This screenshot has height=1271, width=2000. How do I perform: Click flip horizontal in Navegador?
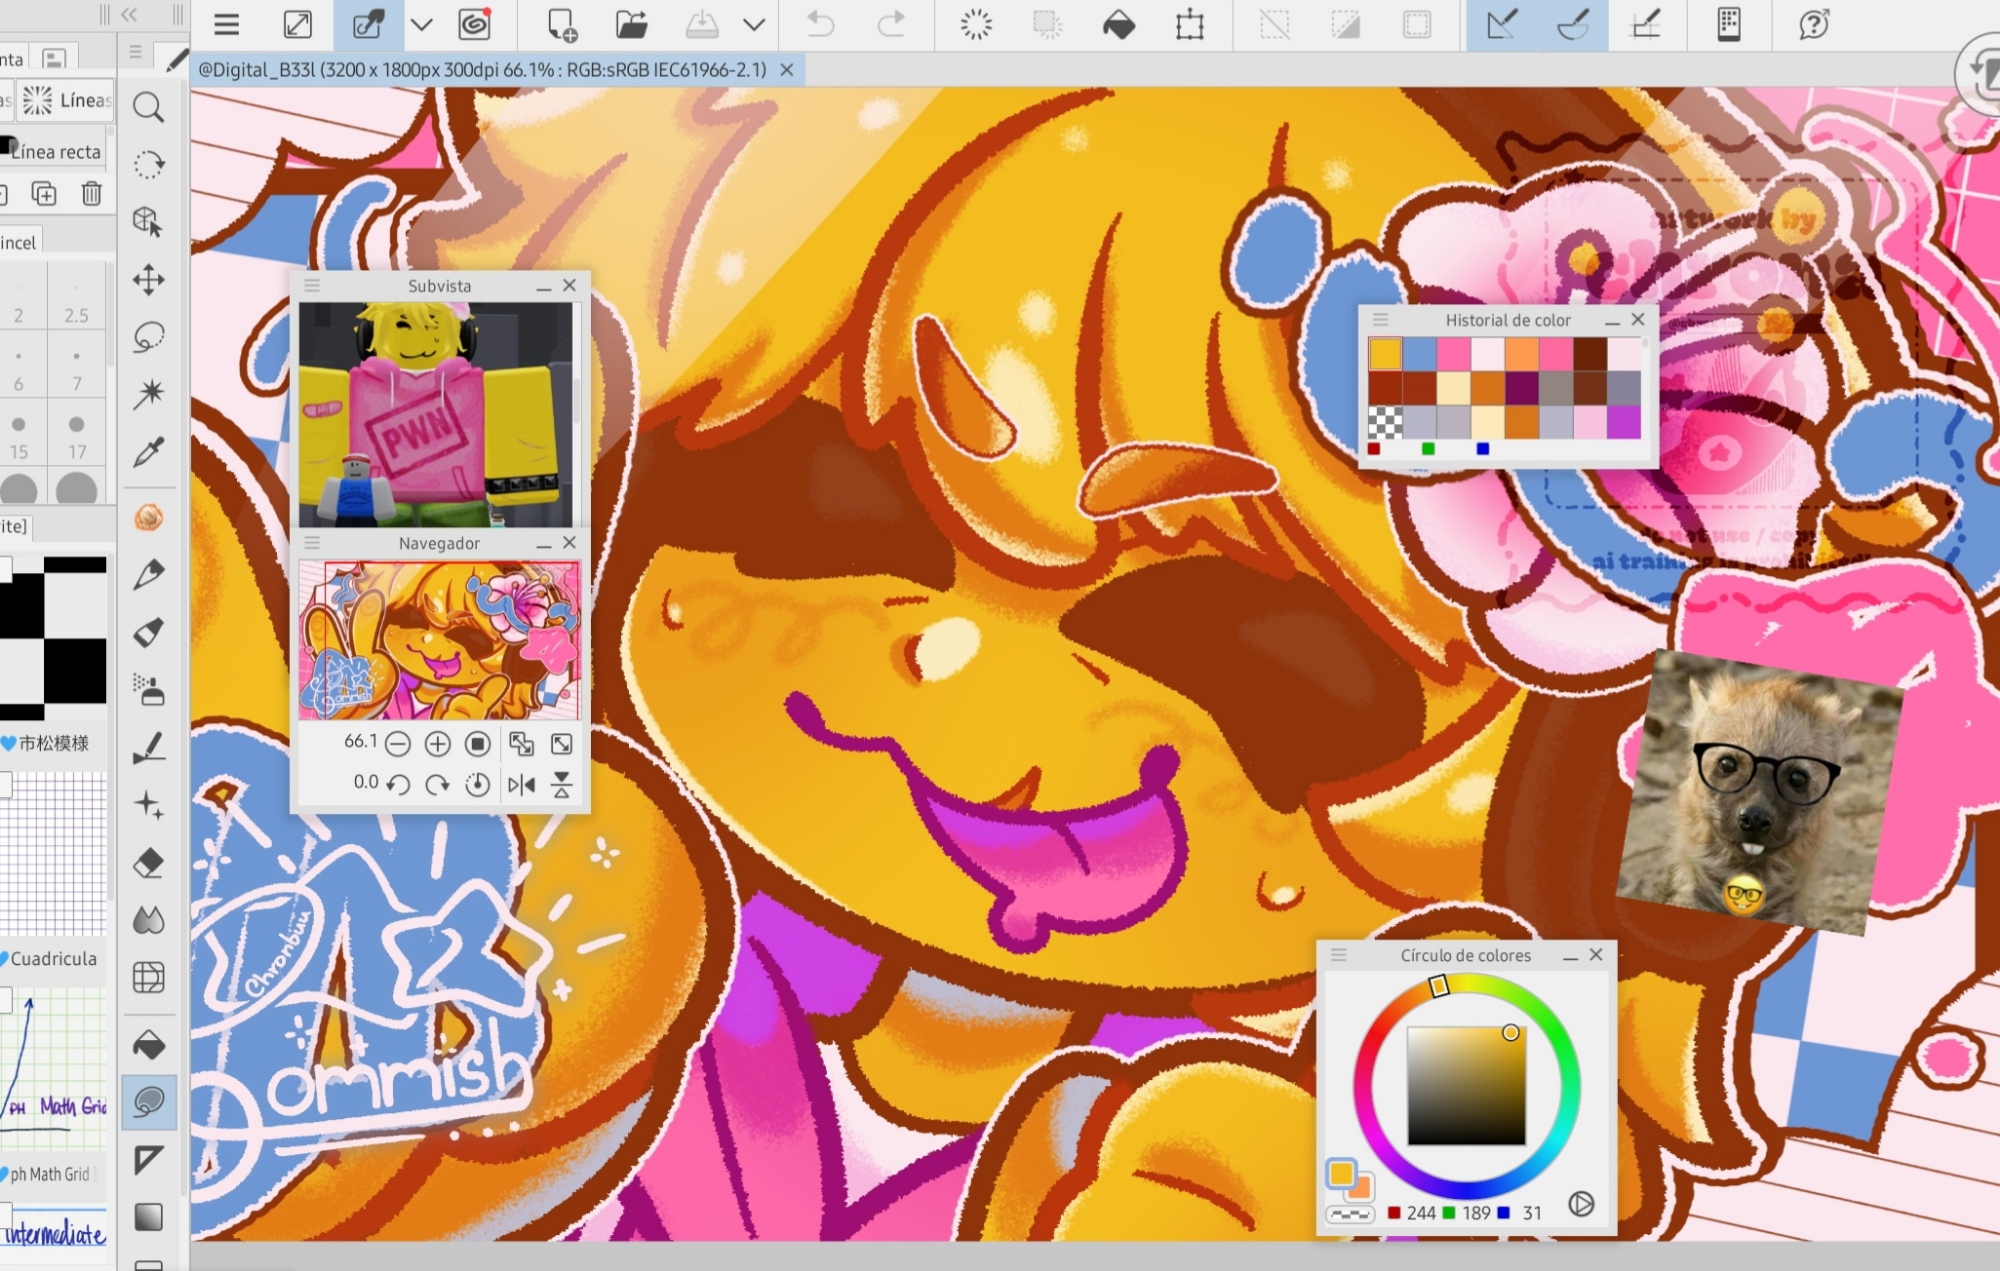pos(521,785)
